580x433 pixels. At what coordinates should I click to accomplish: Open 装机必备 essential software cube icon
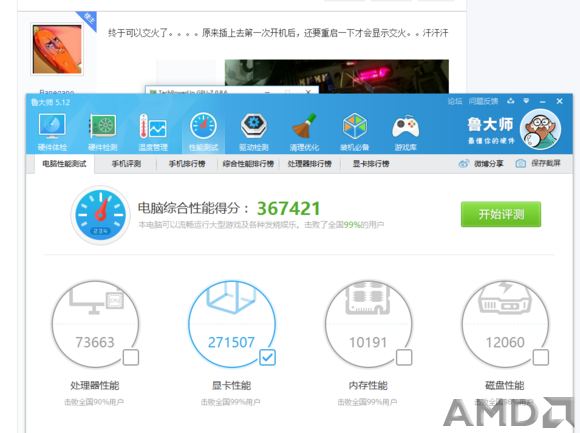click(354, 132)
